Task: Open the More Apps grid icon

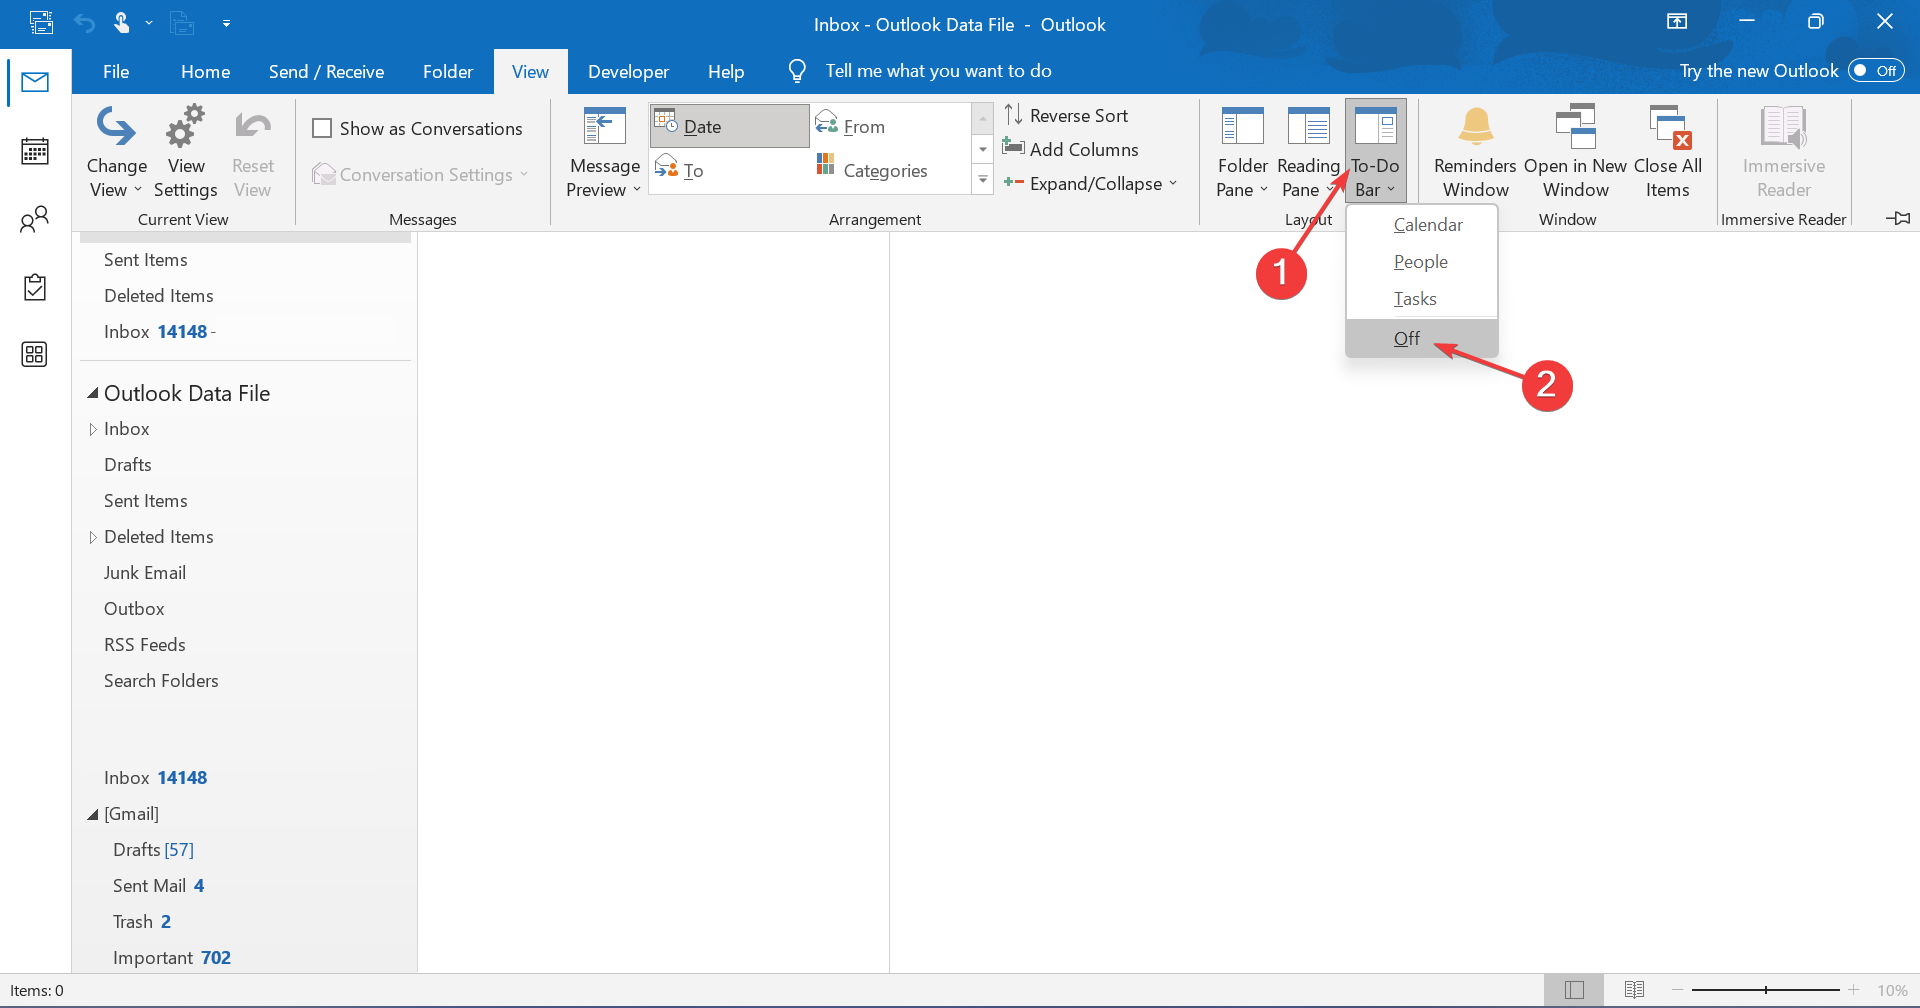Action: click(35, 354)
